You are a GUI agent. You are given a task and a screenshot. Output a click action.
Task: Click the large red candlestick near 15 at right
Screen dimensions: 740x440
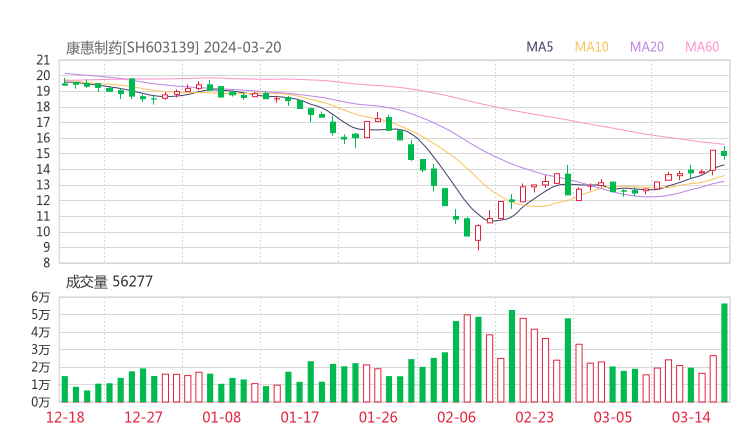pos(713,161)
